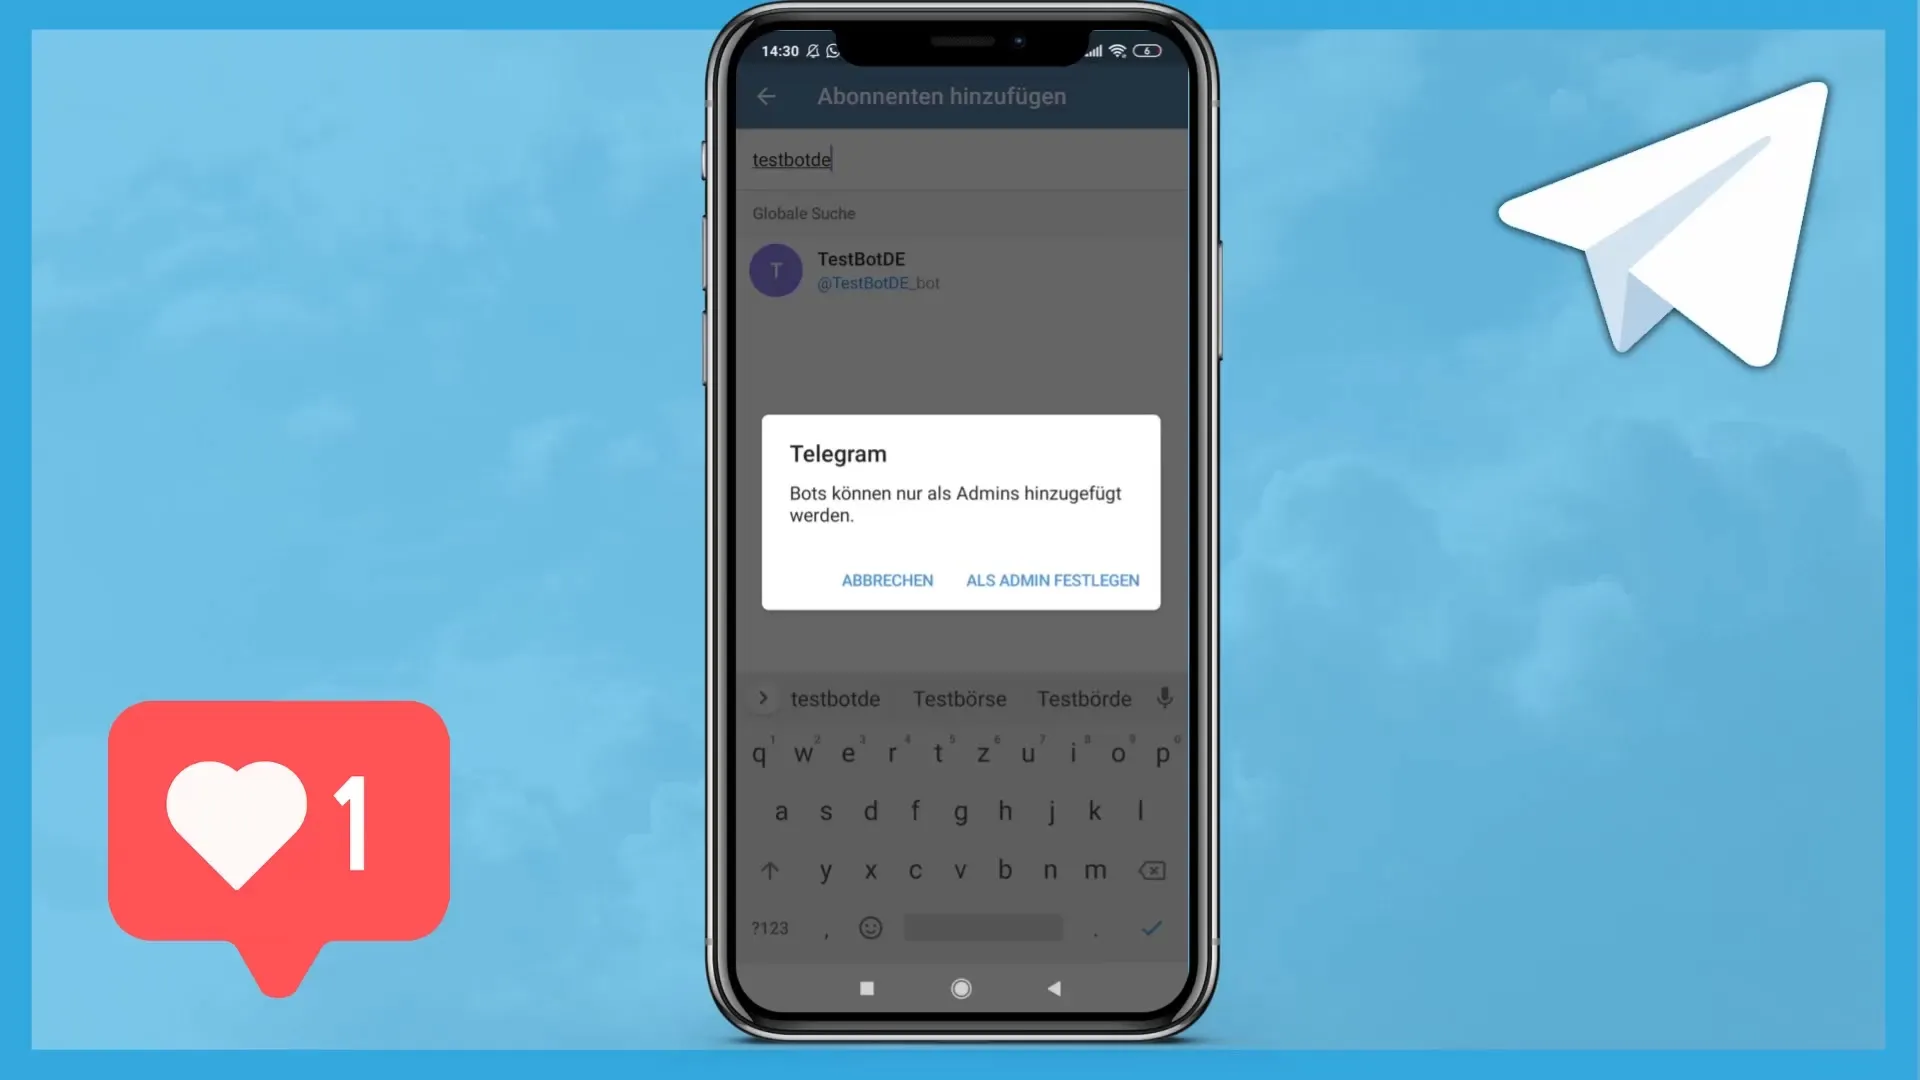
Task: Expand global search results section
Action: [x=803, y=212]
